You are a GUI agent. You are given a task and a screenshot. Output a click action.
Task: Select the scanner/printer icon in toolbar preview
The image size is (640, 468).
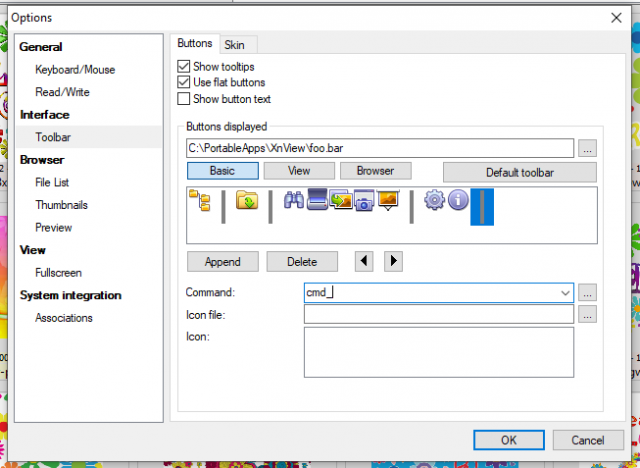click(318, 200)
